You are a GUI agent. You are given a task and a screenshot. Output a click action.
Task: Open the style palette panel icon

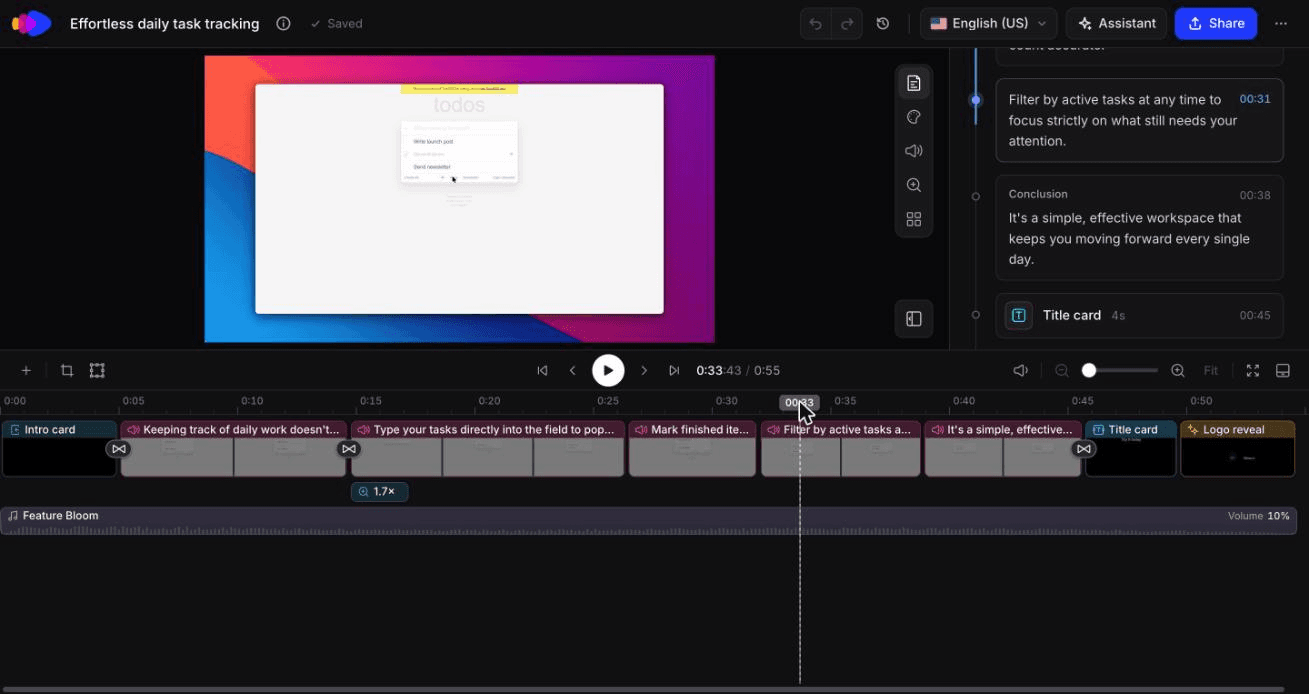tap(913, 117)
